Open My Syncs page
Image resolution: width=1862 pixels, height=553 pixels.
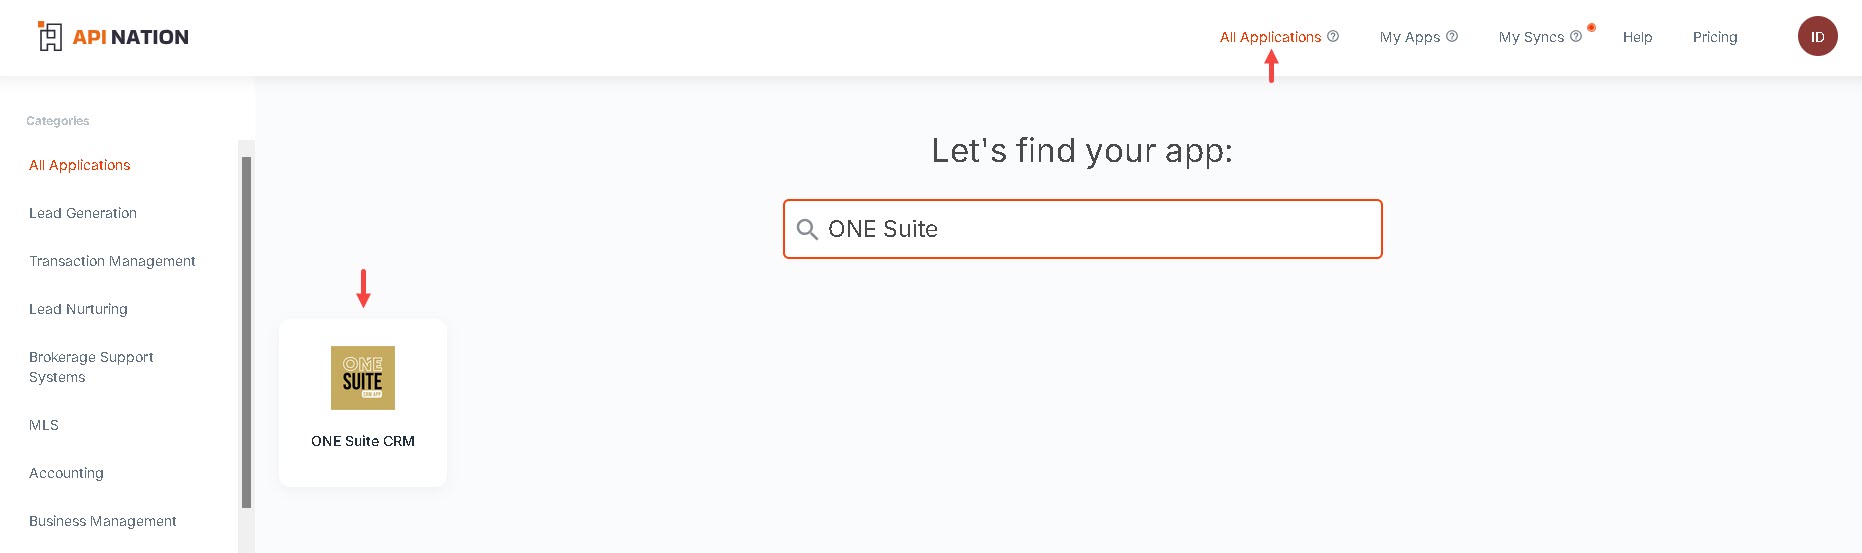click(1531, 37)
